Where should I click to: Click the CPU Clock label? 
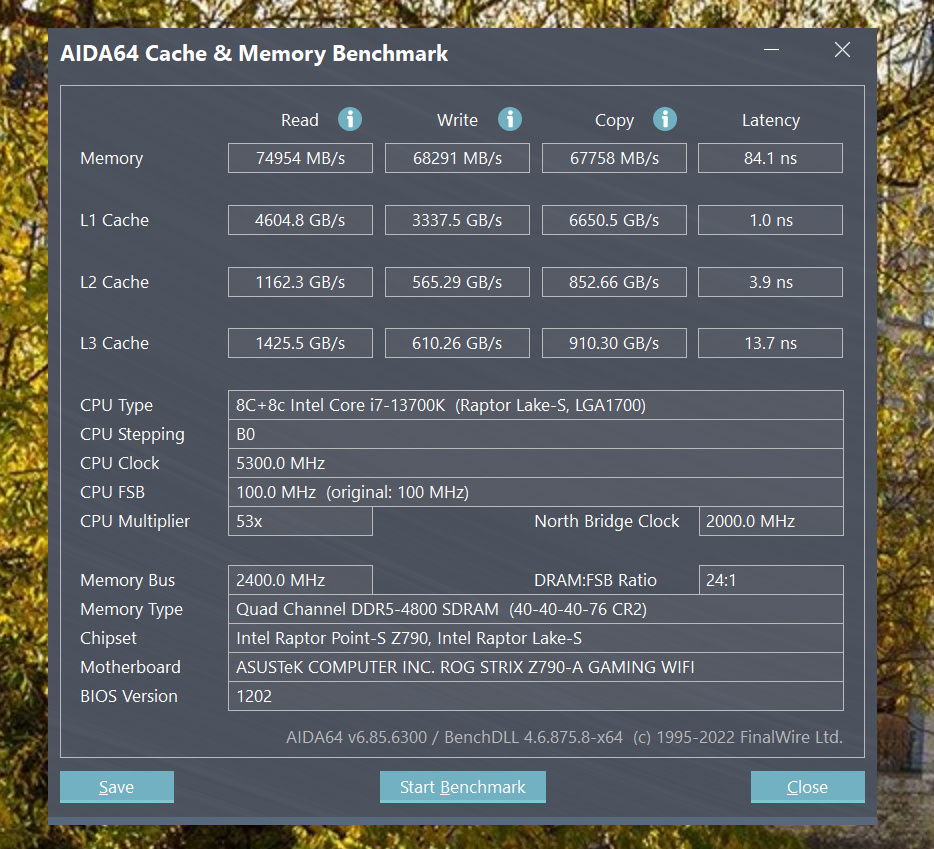pos(120,463)
